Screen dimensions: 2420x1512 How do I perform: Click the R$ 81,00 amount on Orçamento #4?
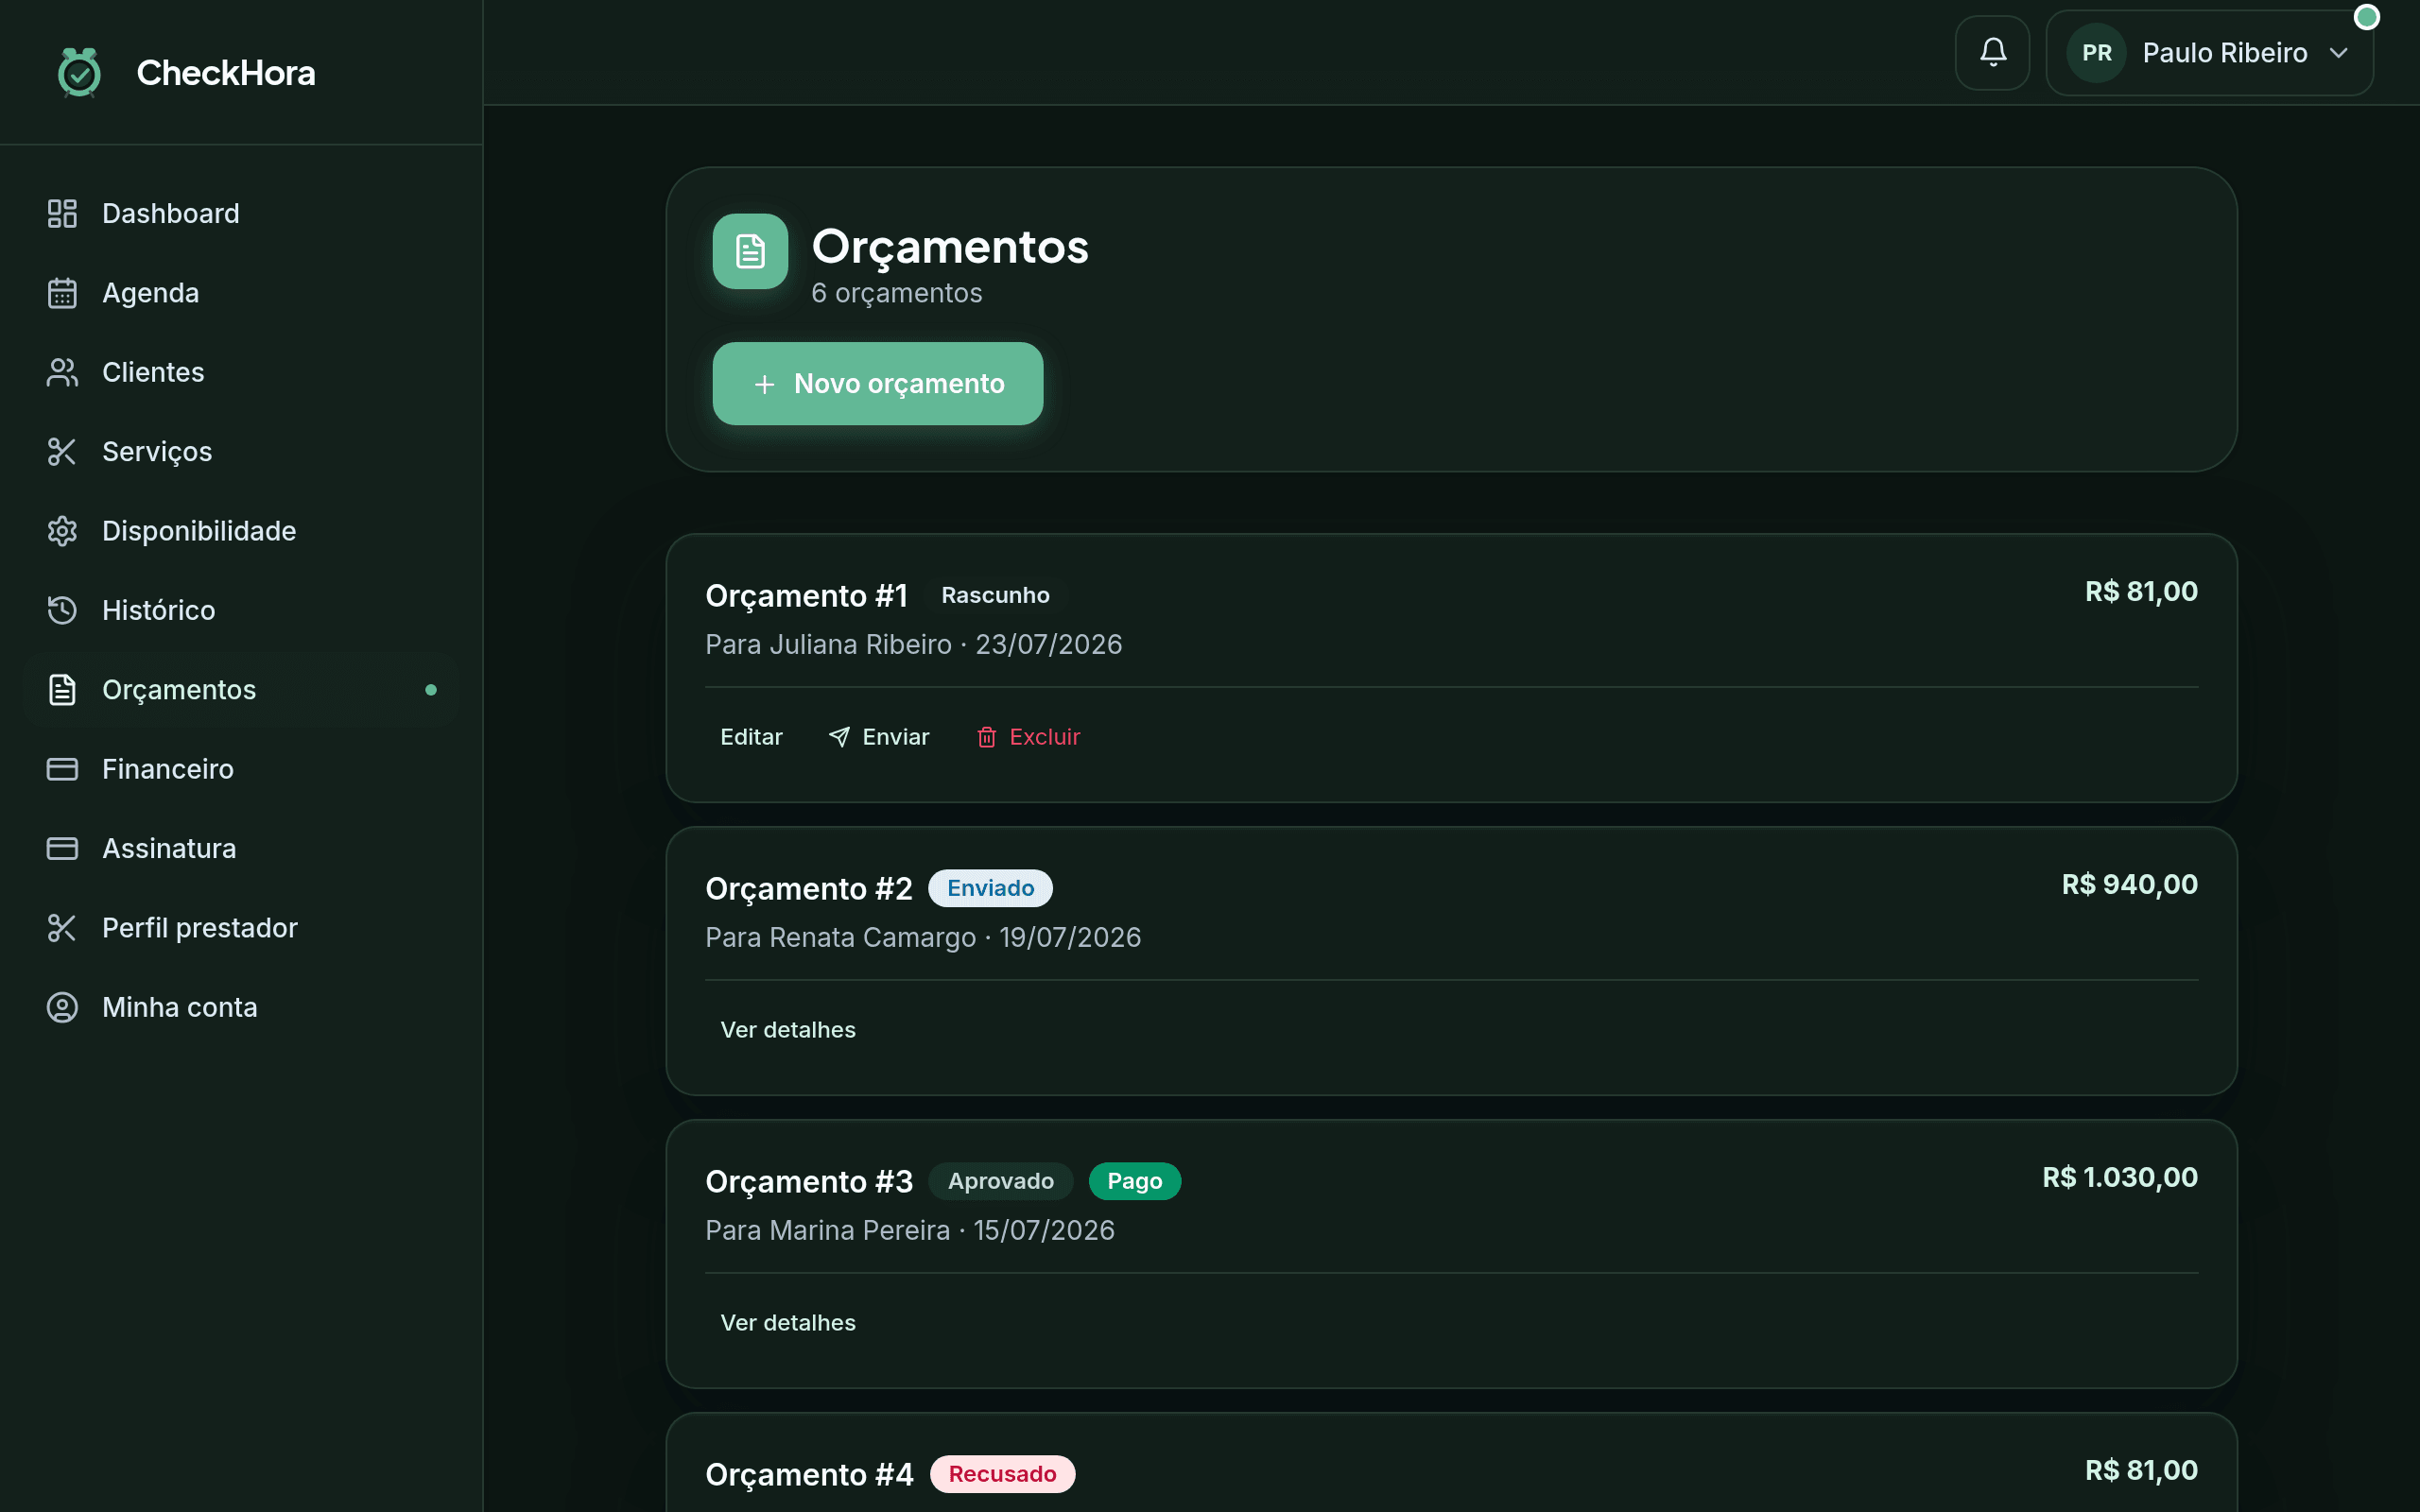[x=2141, y=1470]
